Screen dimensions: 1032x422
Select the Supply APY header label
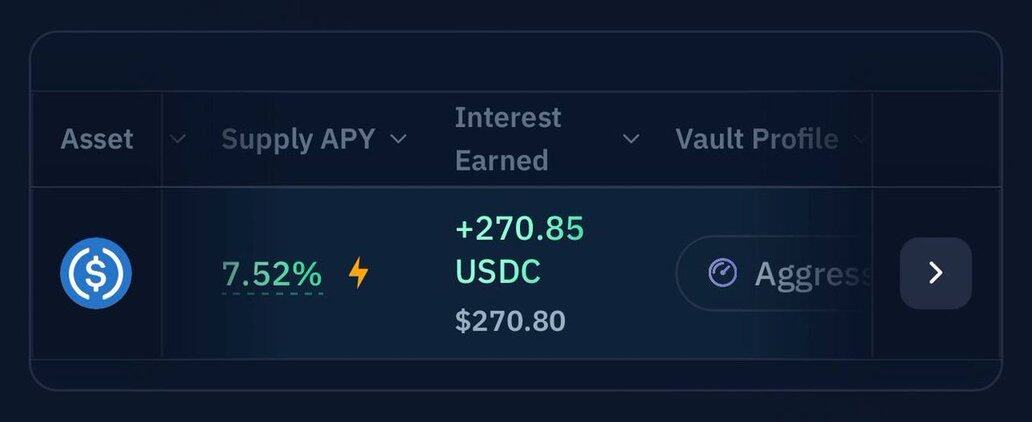pyautogui.click(x=298, y=139)
